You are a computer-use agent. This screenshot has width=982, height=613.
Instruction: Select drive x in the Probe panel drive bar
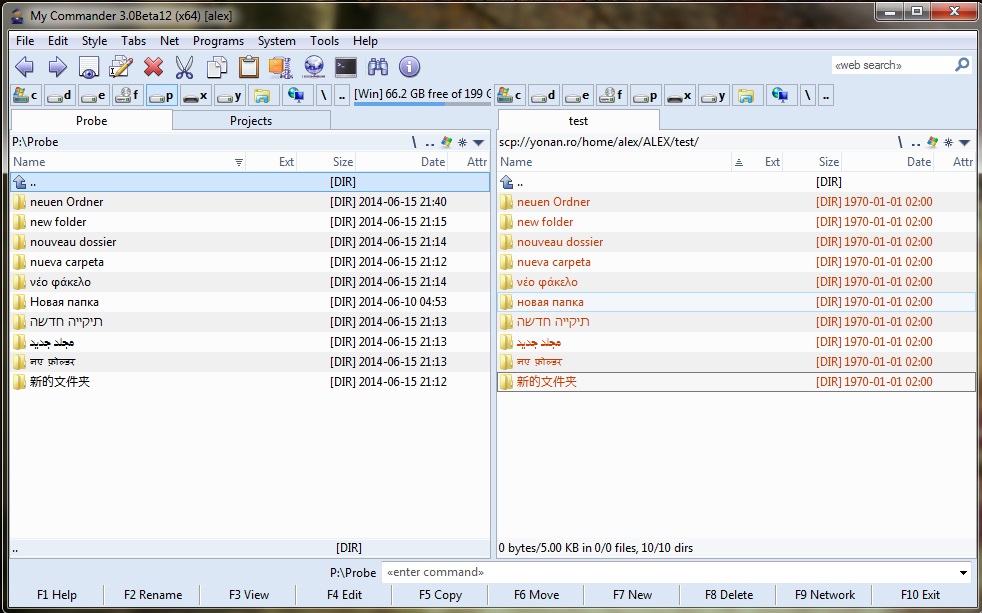(x=195, y=96)
